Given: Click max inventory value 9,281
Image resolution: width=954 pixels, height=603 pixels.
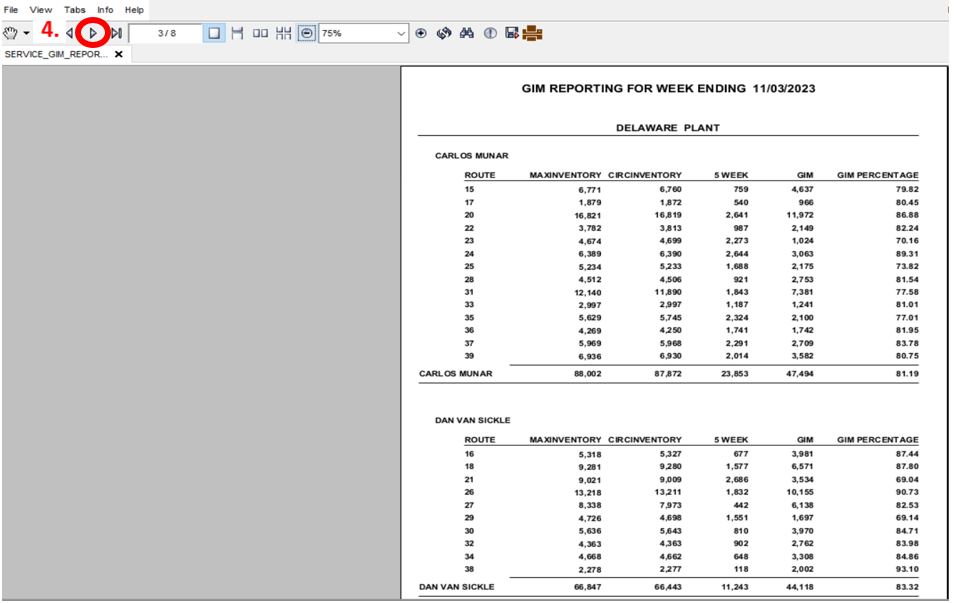Looking at the screenshot, I should tap(590, 467).
